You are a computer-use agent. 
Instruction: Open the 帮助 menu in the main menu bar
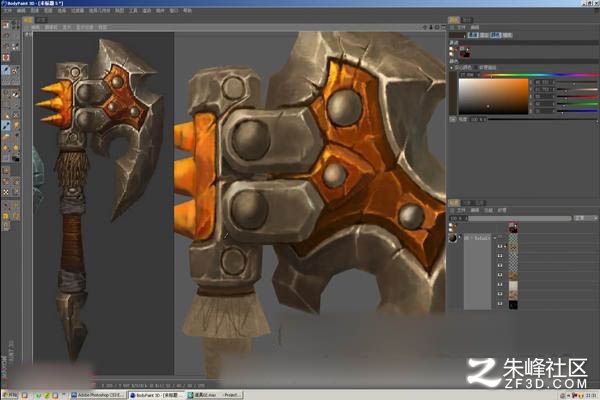pos(187,11)
